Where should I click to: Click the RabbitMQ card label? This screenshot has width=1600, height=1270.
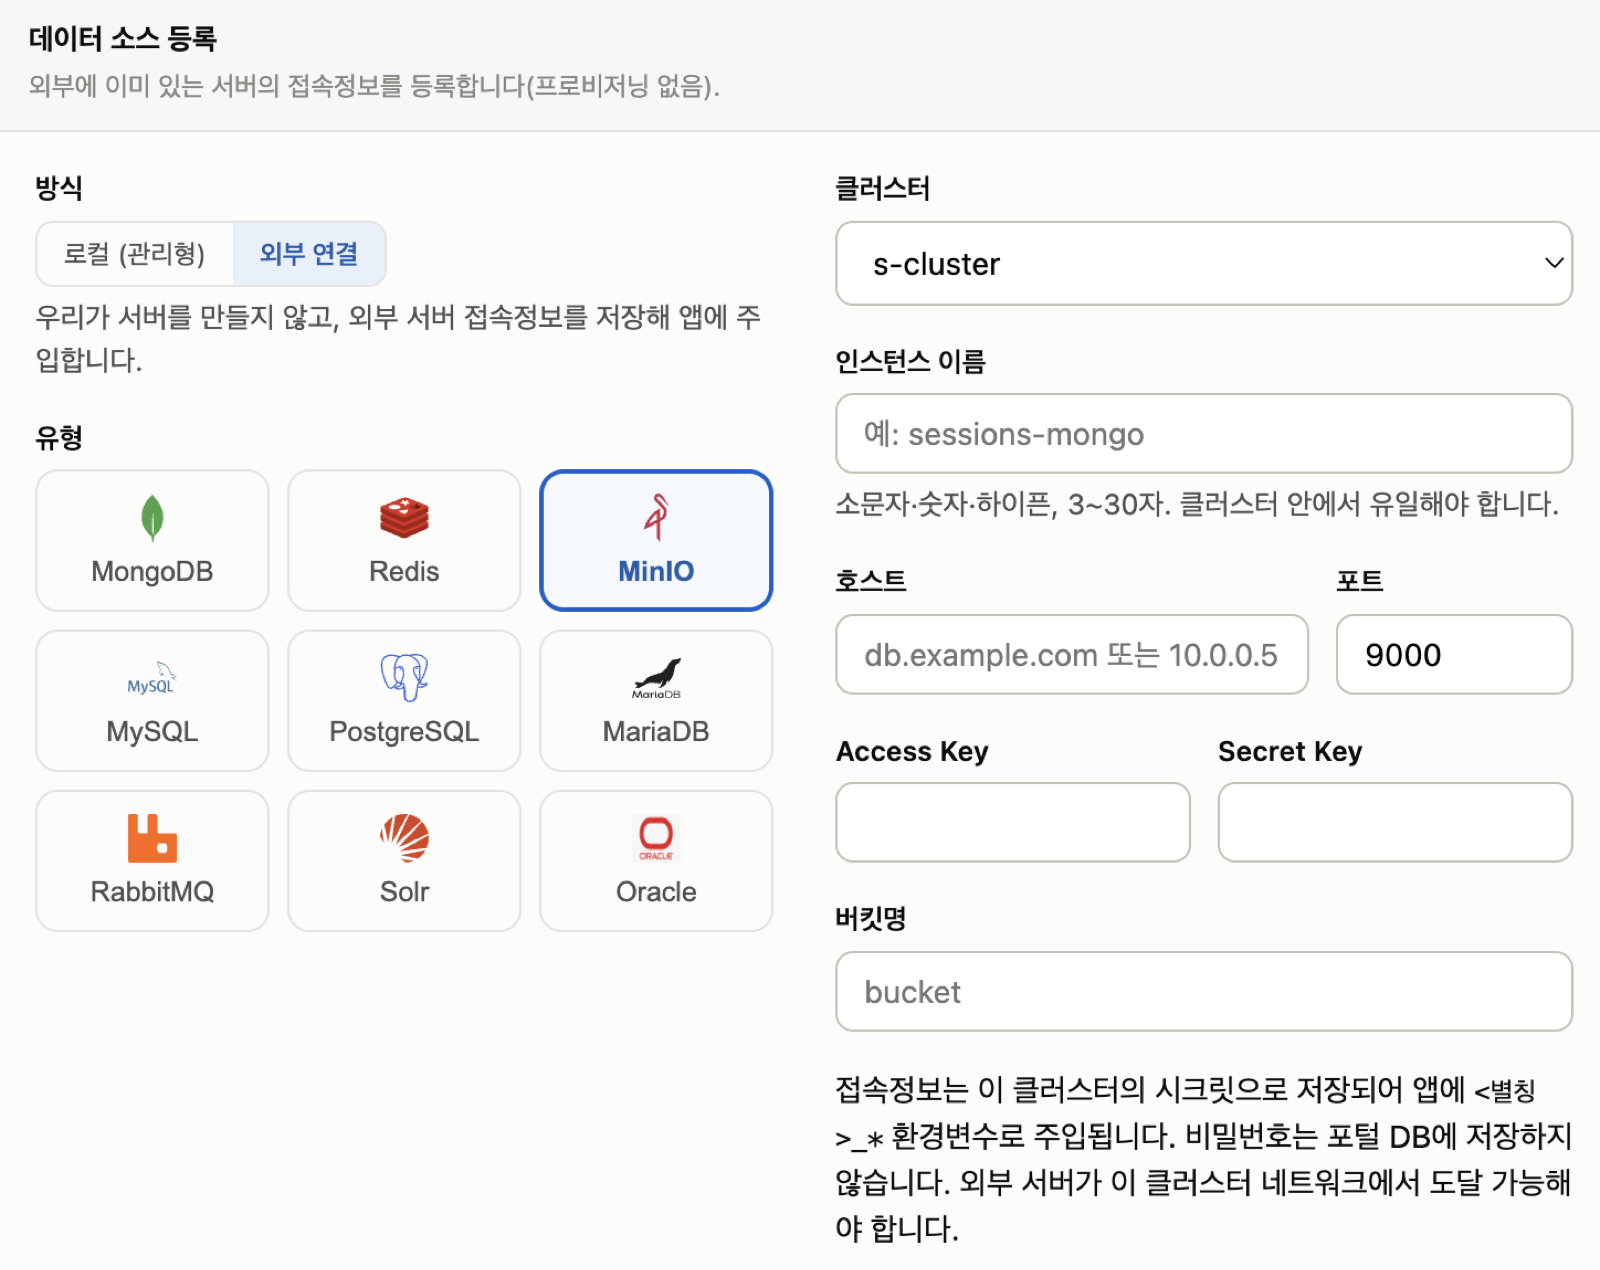(x=152, y=892)
